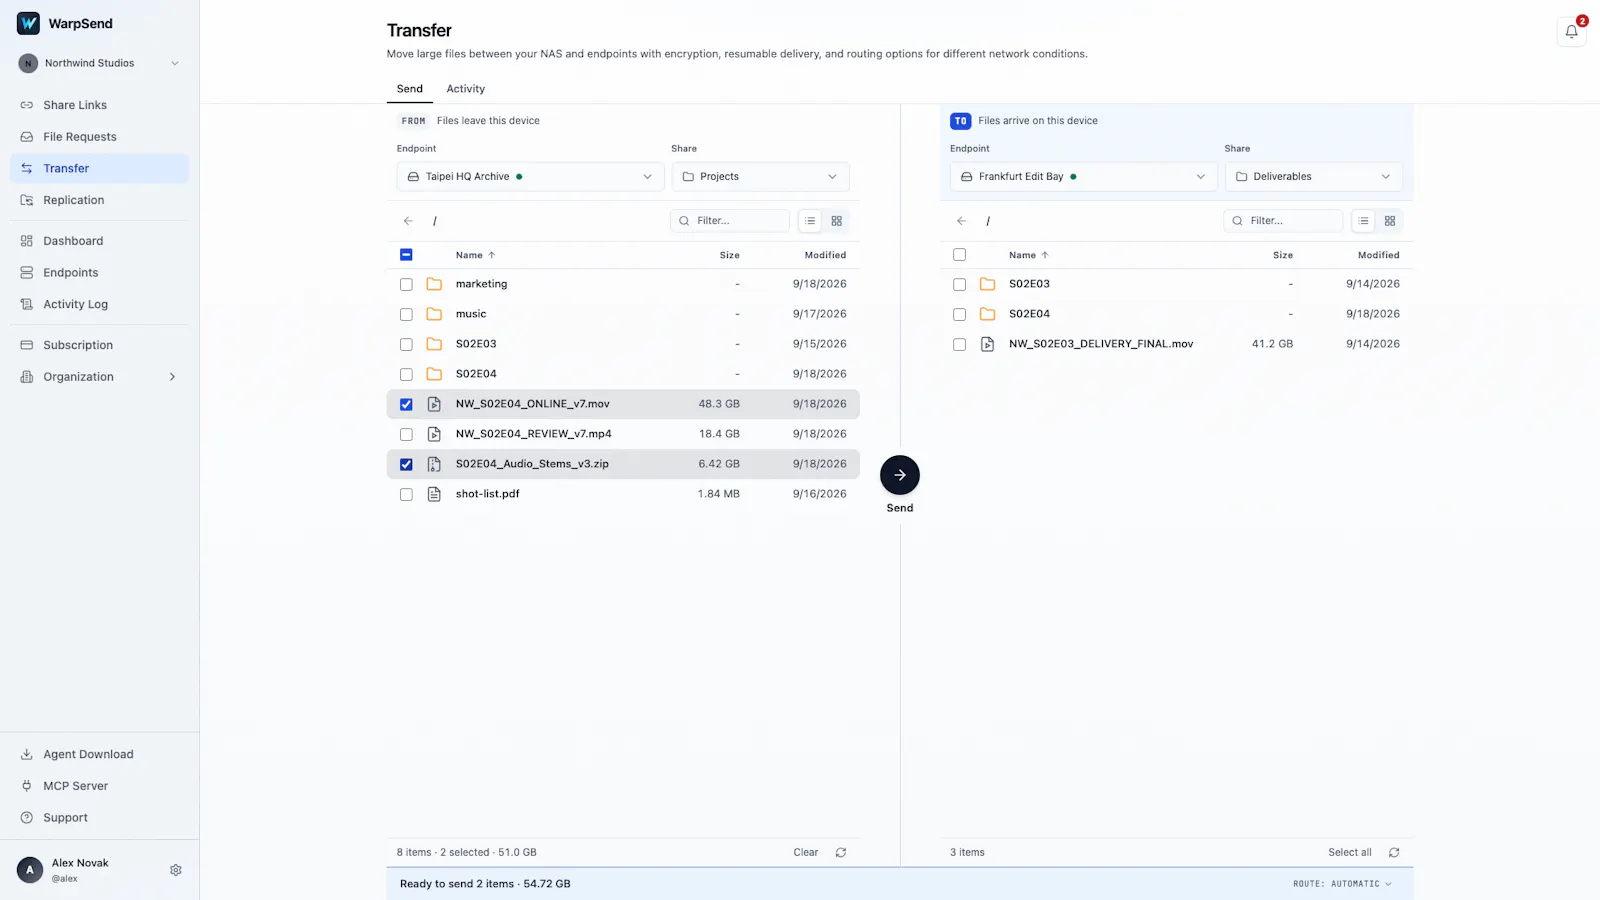Click music folder icon
This screenshot has height=900, width=1600.
point(434,314)
